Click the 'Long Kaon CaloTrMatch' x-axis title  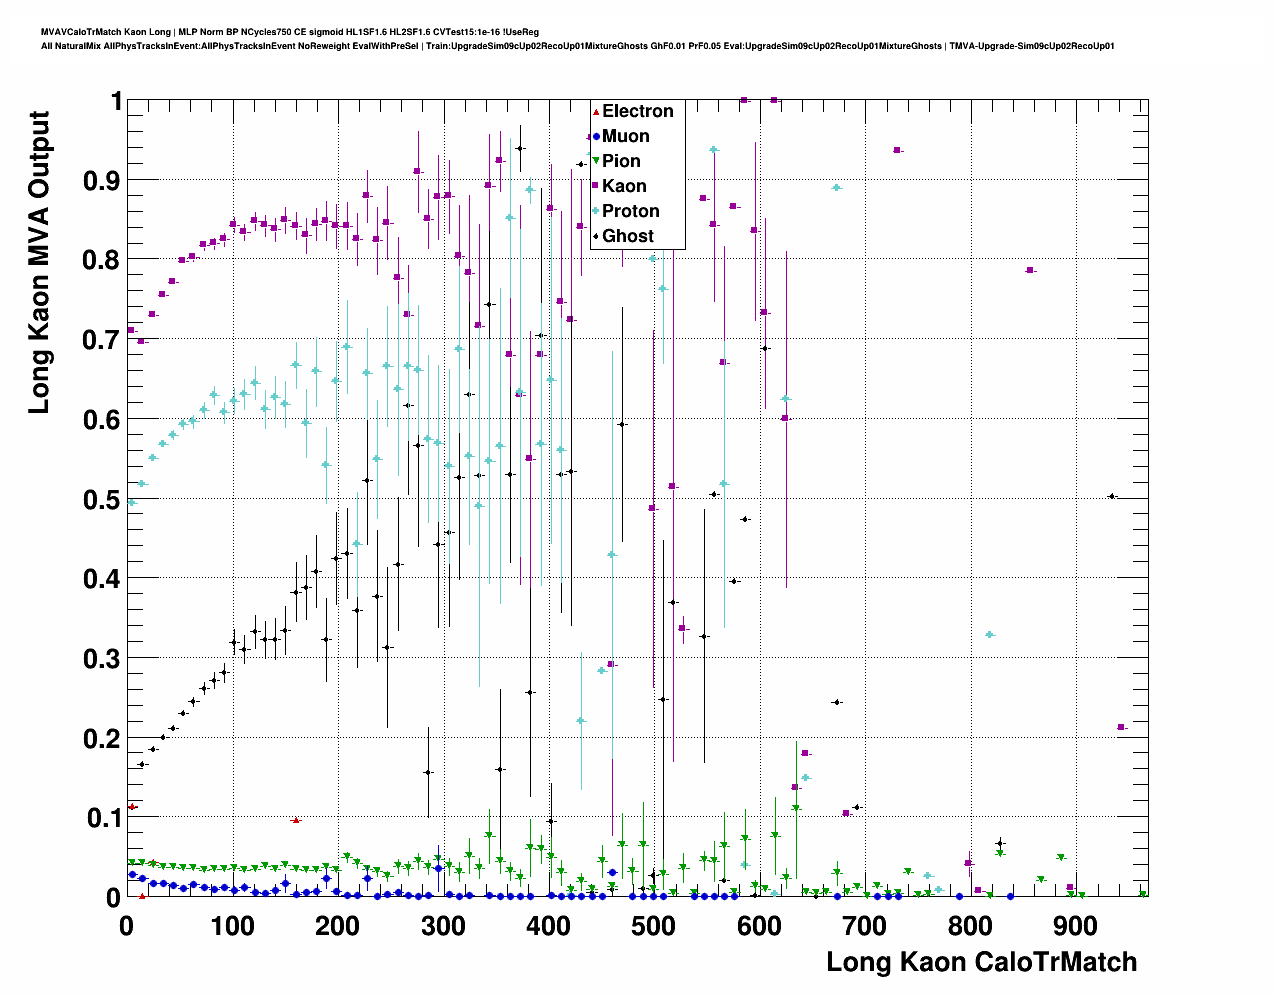pos(981,962)
